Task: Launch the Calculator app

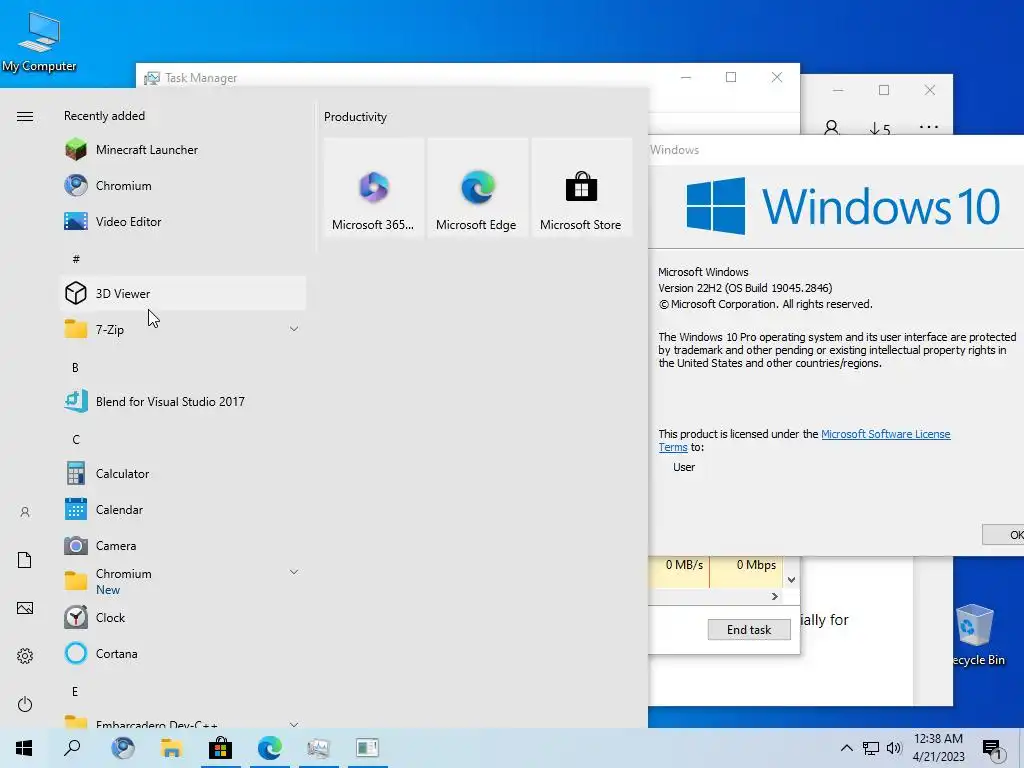Action: tap(183, 473)
